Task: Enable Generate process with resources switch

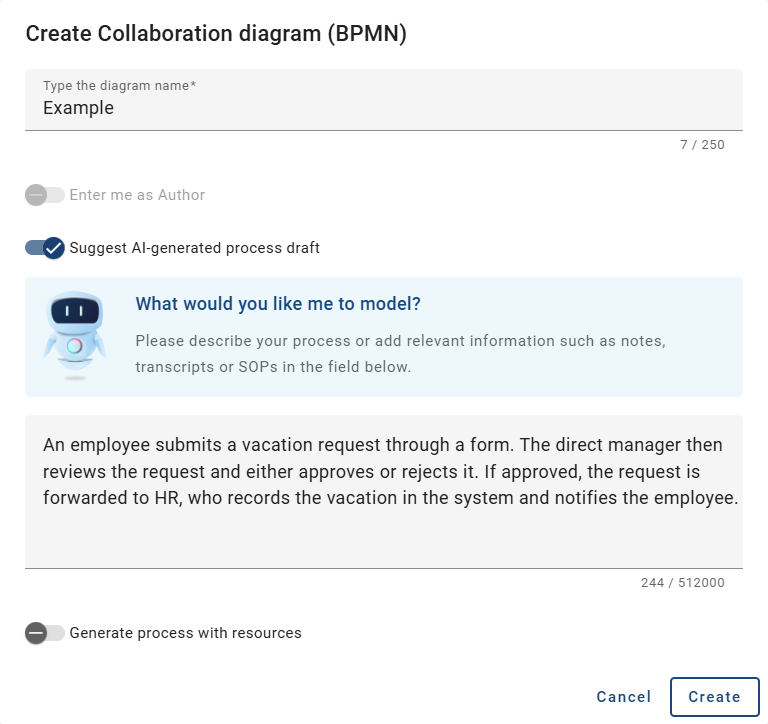Action: (x=45, y=633)
